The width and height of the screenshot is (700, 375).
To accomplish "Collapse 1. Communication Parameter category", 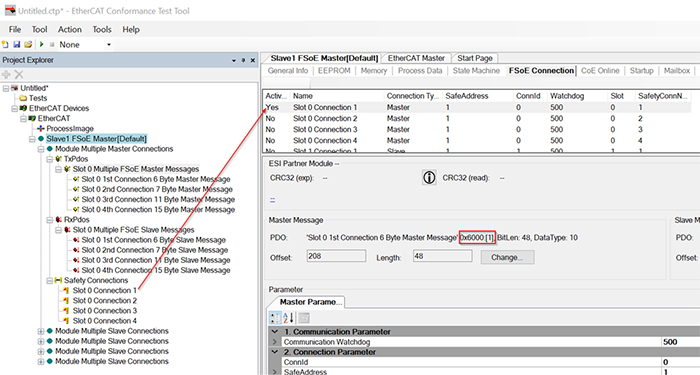I will tap(275, 332).
